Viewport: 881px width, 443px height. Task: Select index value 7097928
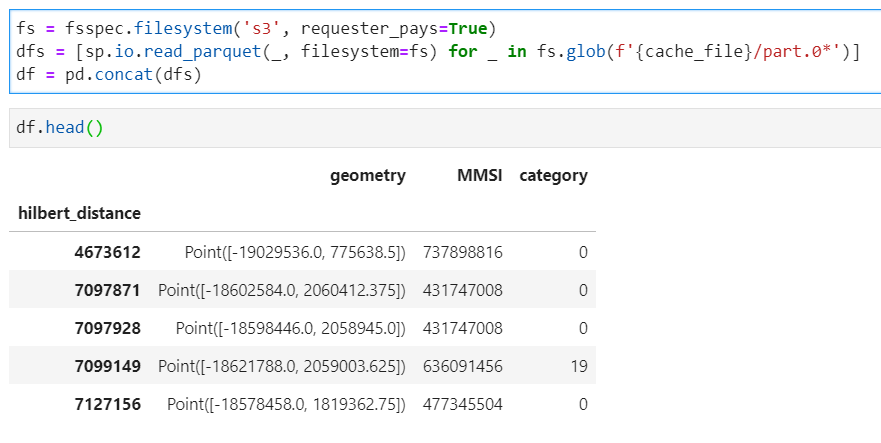coord(107,328)
